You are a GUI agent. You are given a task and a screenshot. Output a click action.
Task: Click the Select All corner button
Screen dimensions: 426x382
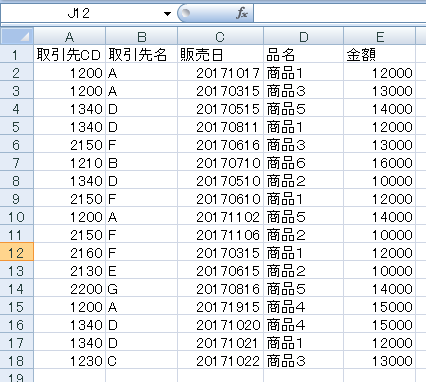click(17, 36)
